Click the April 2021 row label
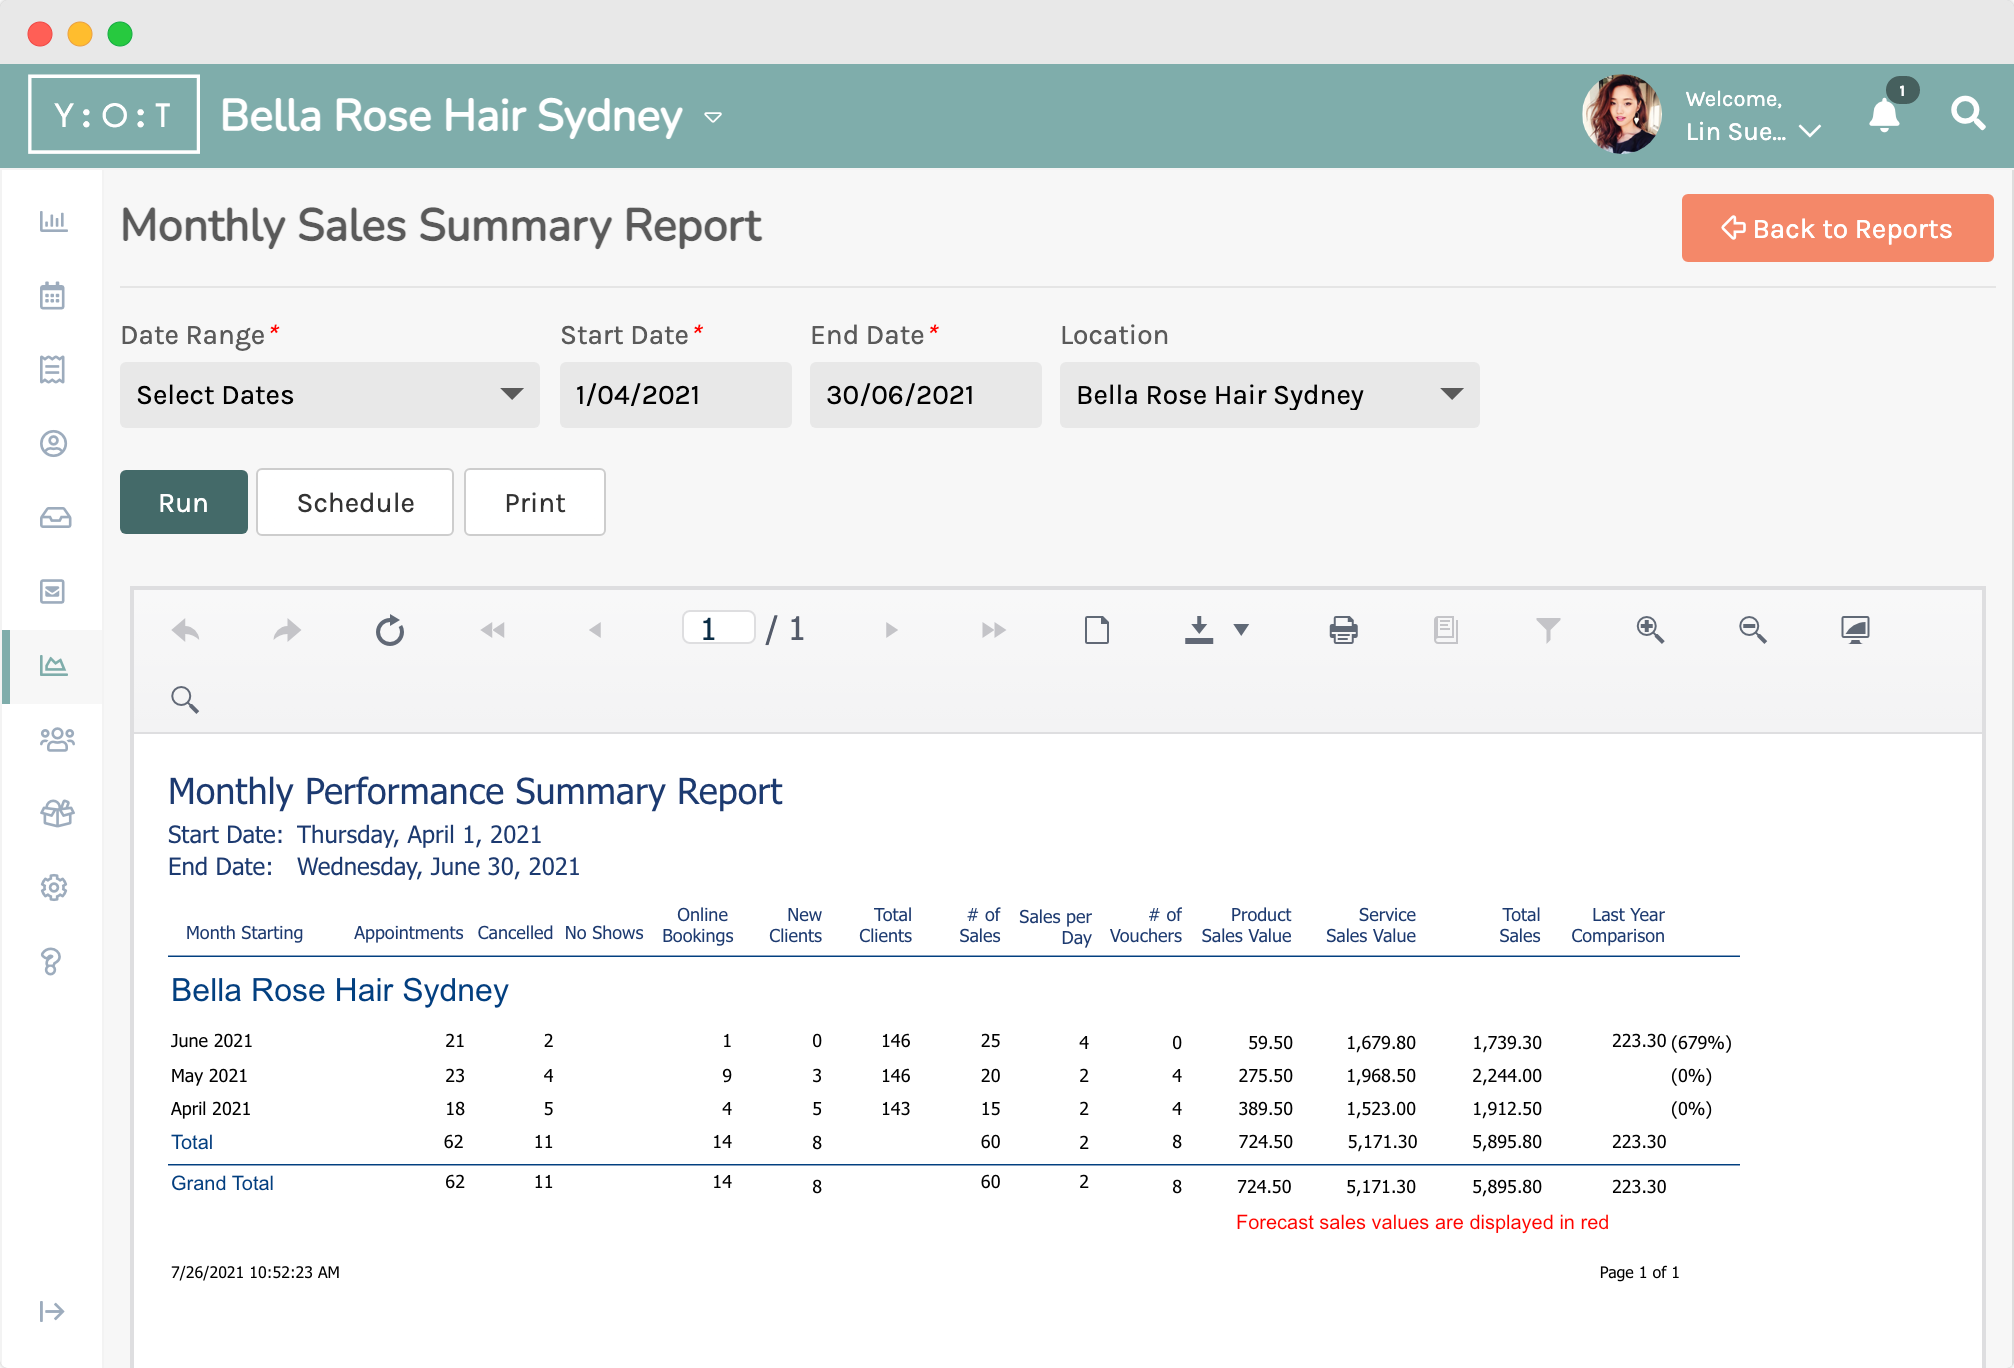 click(211, 1109)
